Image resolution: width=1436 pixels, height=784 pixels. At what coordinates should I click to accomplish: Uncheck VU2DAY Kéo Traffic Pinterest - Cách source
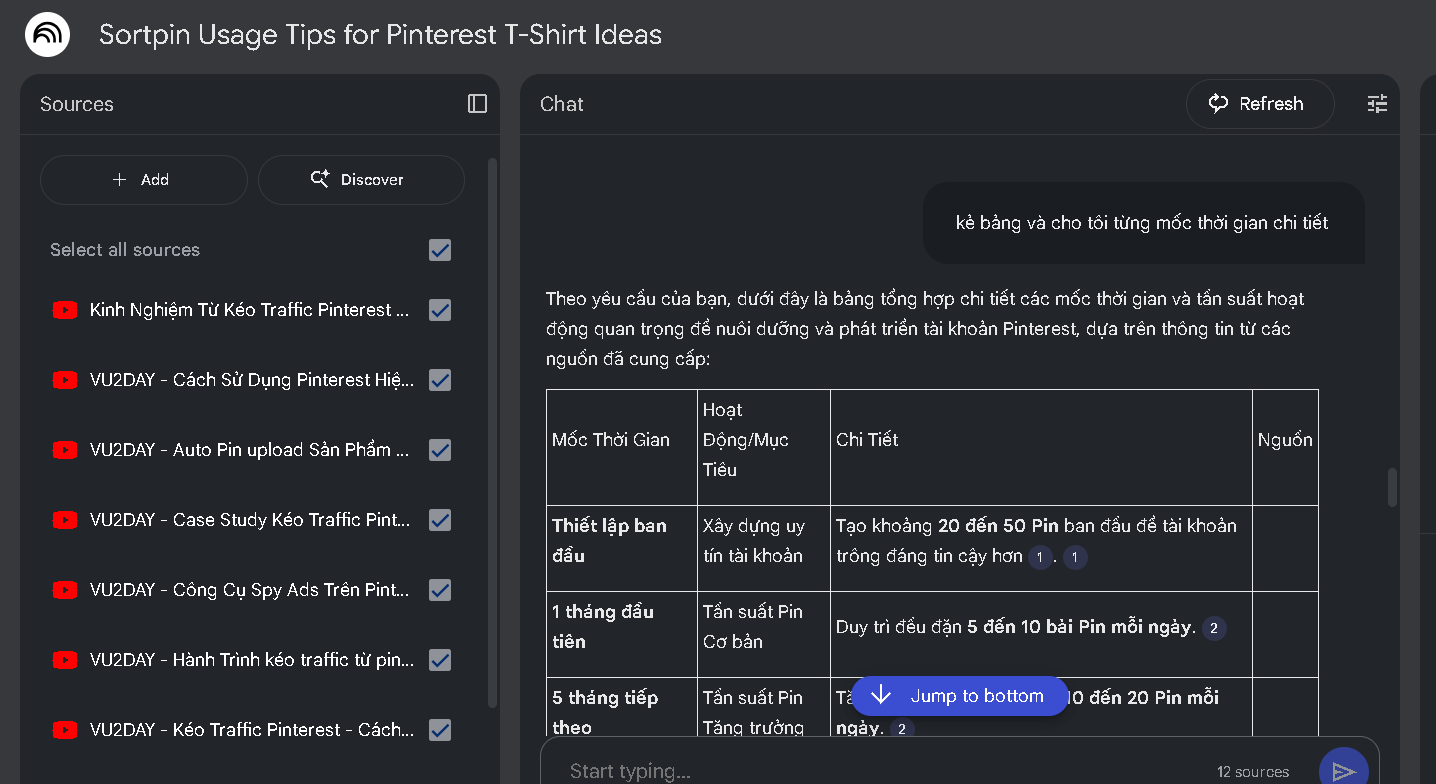[x=440, y=730]
